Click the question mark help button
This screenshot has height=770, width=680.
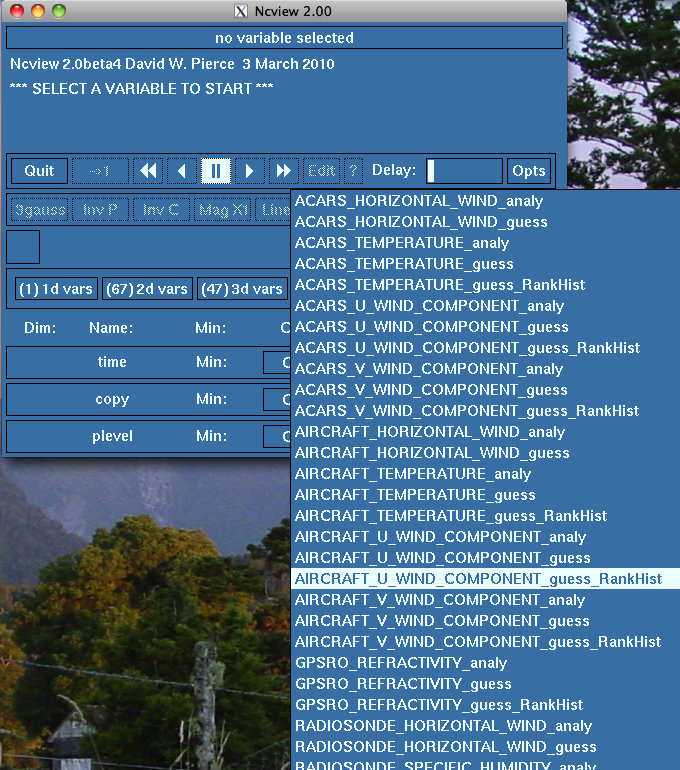pos(353,171)
